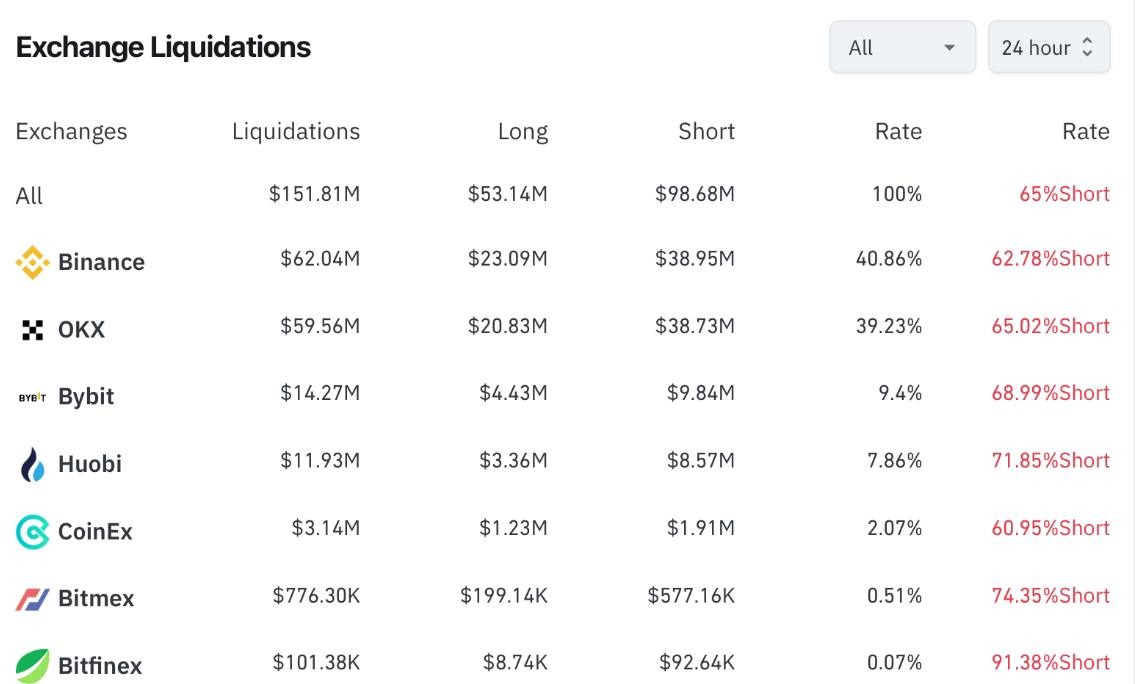
Task: Select the 'All' exchanges summary row label
Action: click(29, 196)
